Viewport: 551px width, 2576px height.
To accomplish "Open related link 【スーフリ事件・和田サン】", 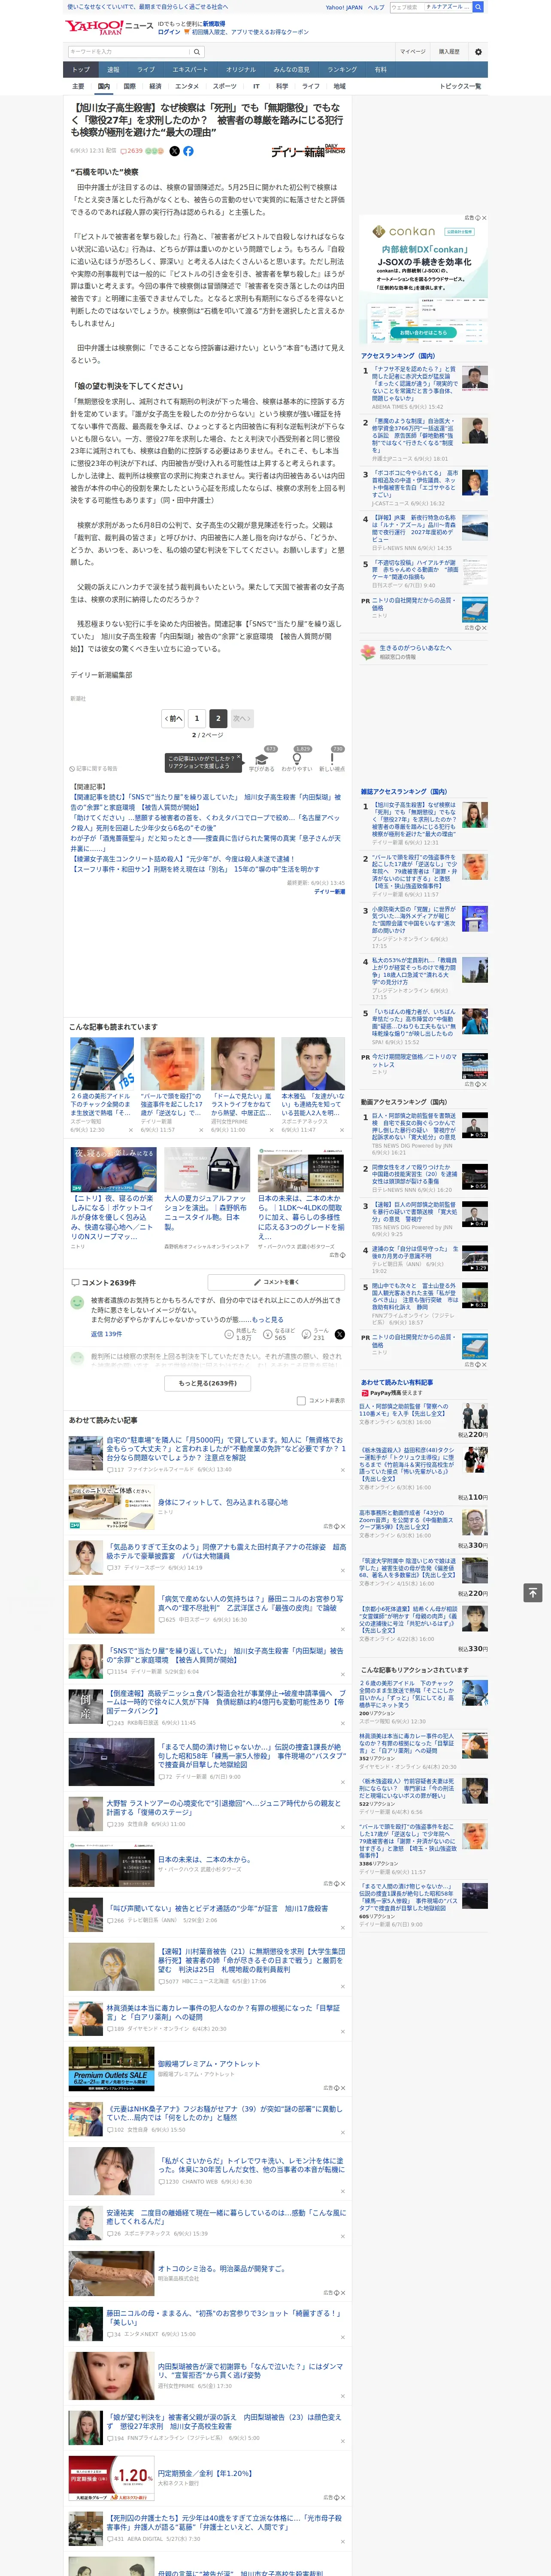I will [x=195, y=869].
